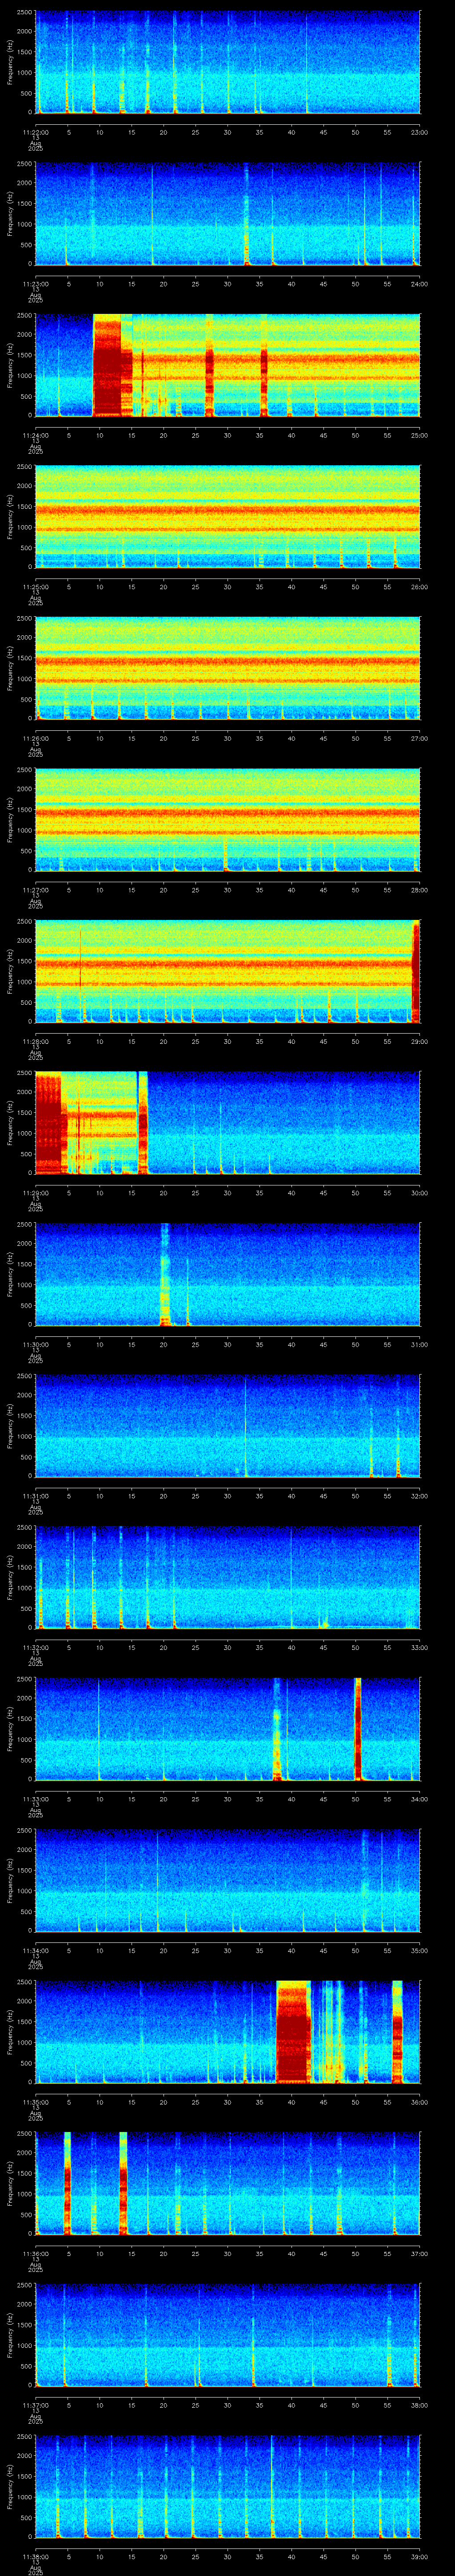Select the spectrogram panel starting at 11:25:00
Image resolution: width=455 pixels, height=2576 pixels.
[x=228, y=517]
